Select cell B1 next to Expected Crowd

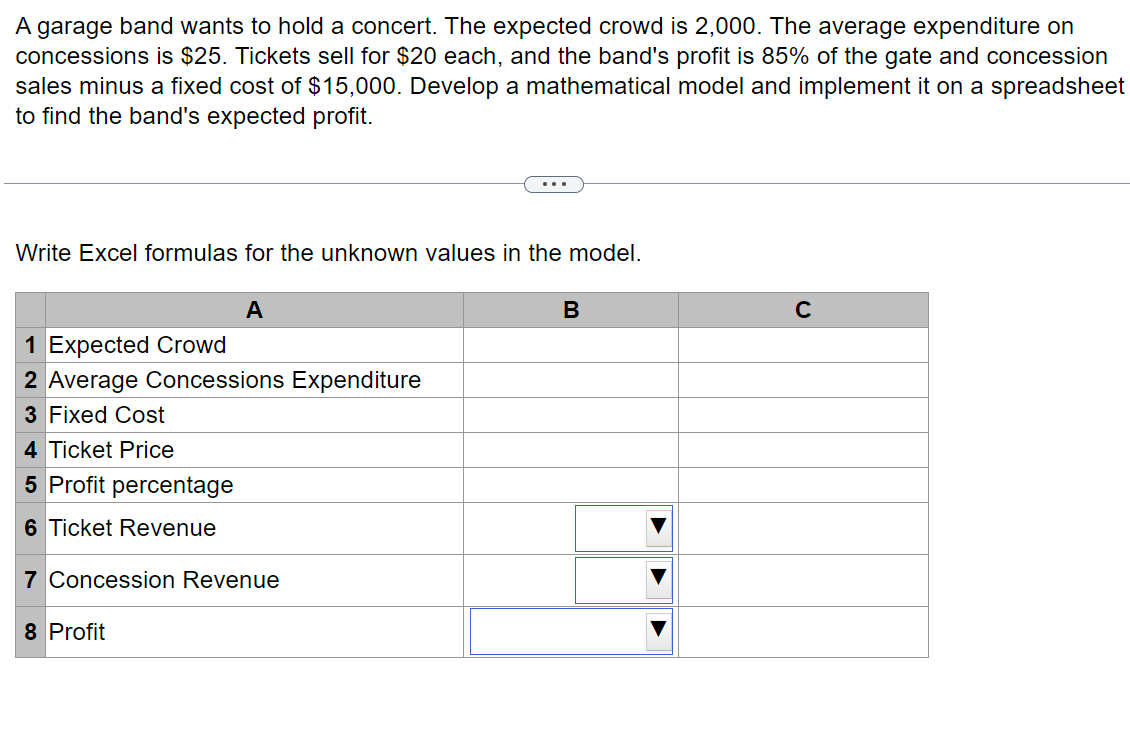(x=570, y=345)
